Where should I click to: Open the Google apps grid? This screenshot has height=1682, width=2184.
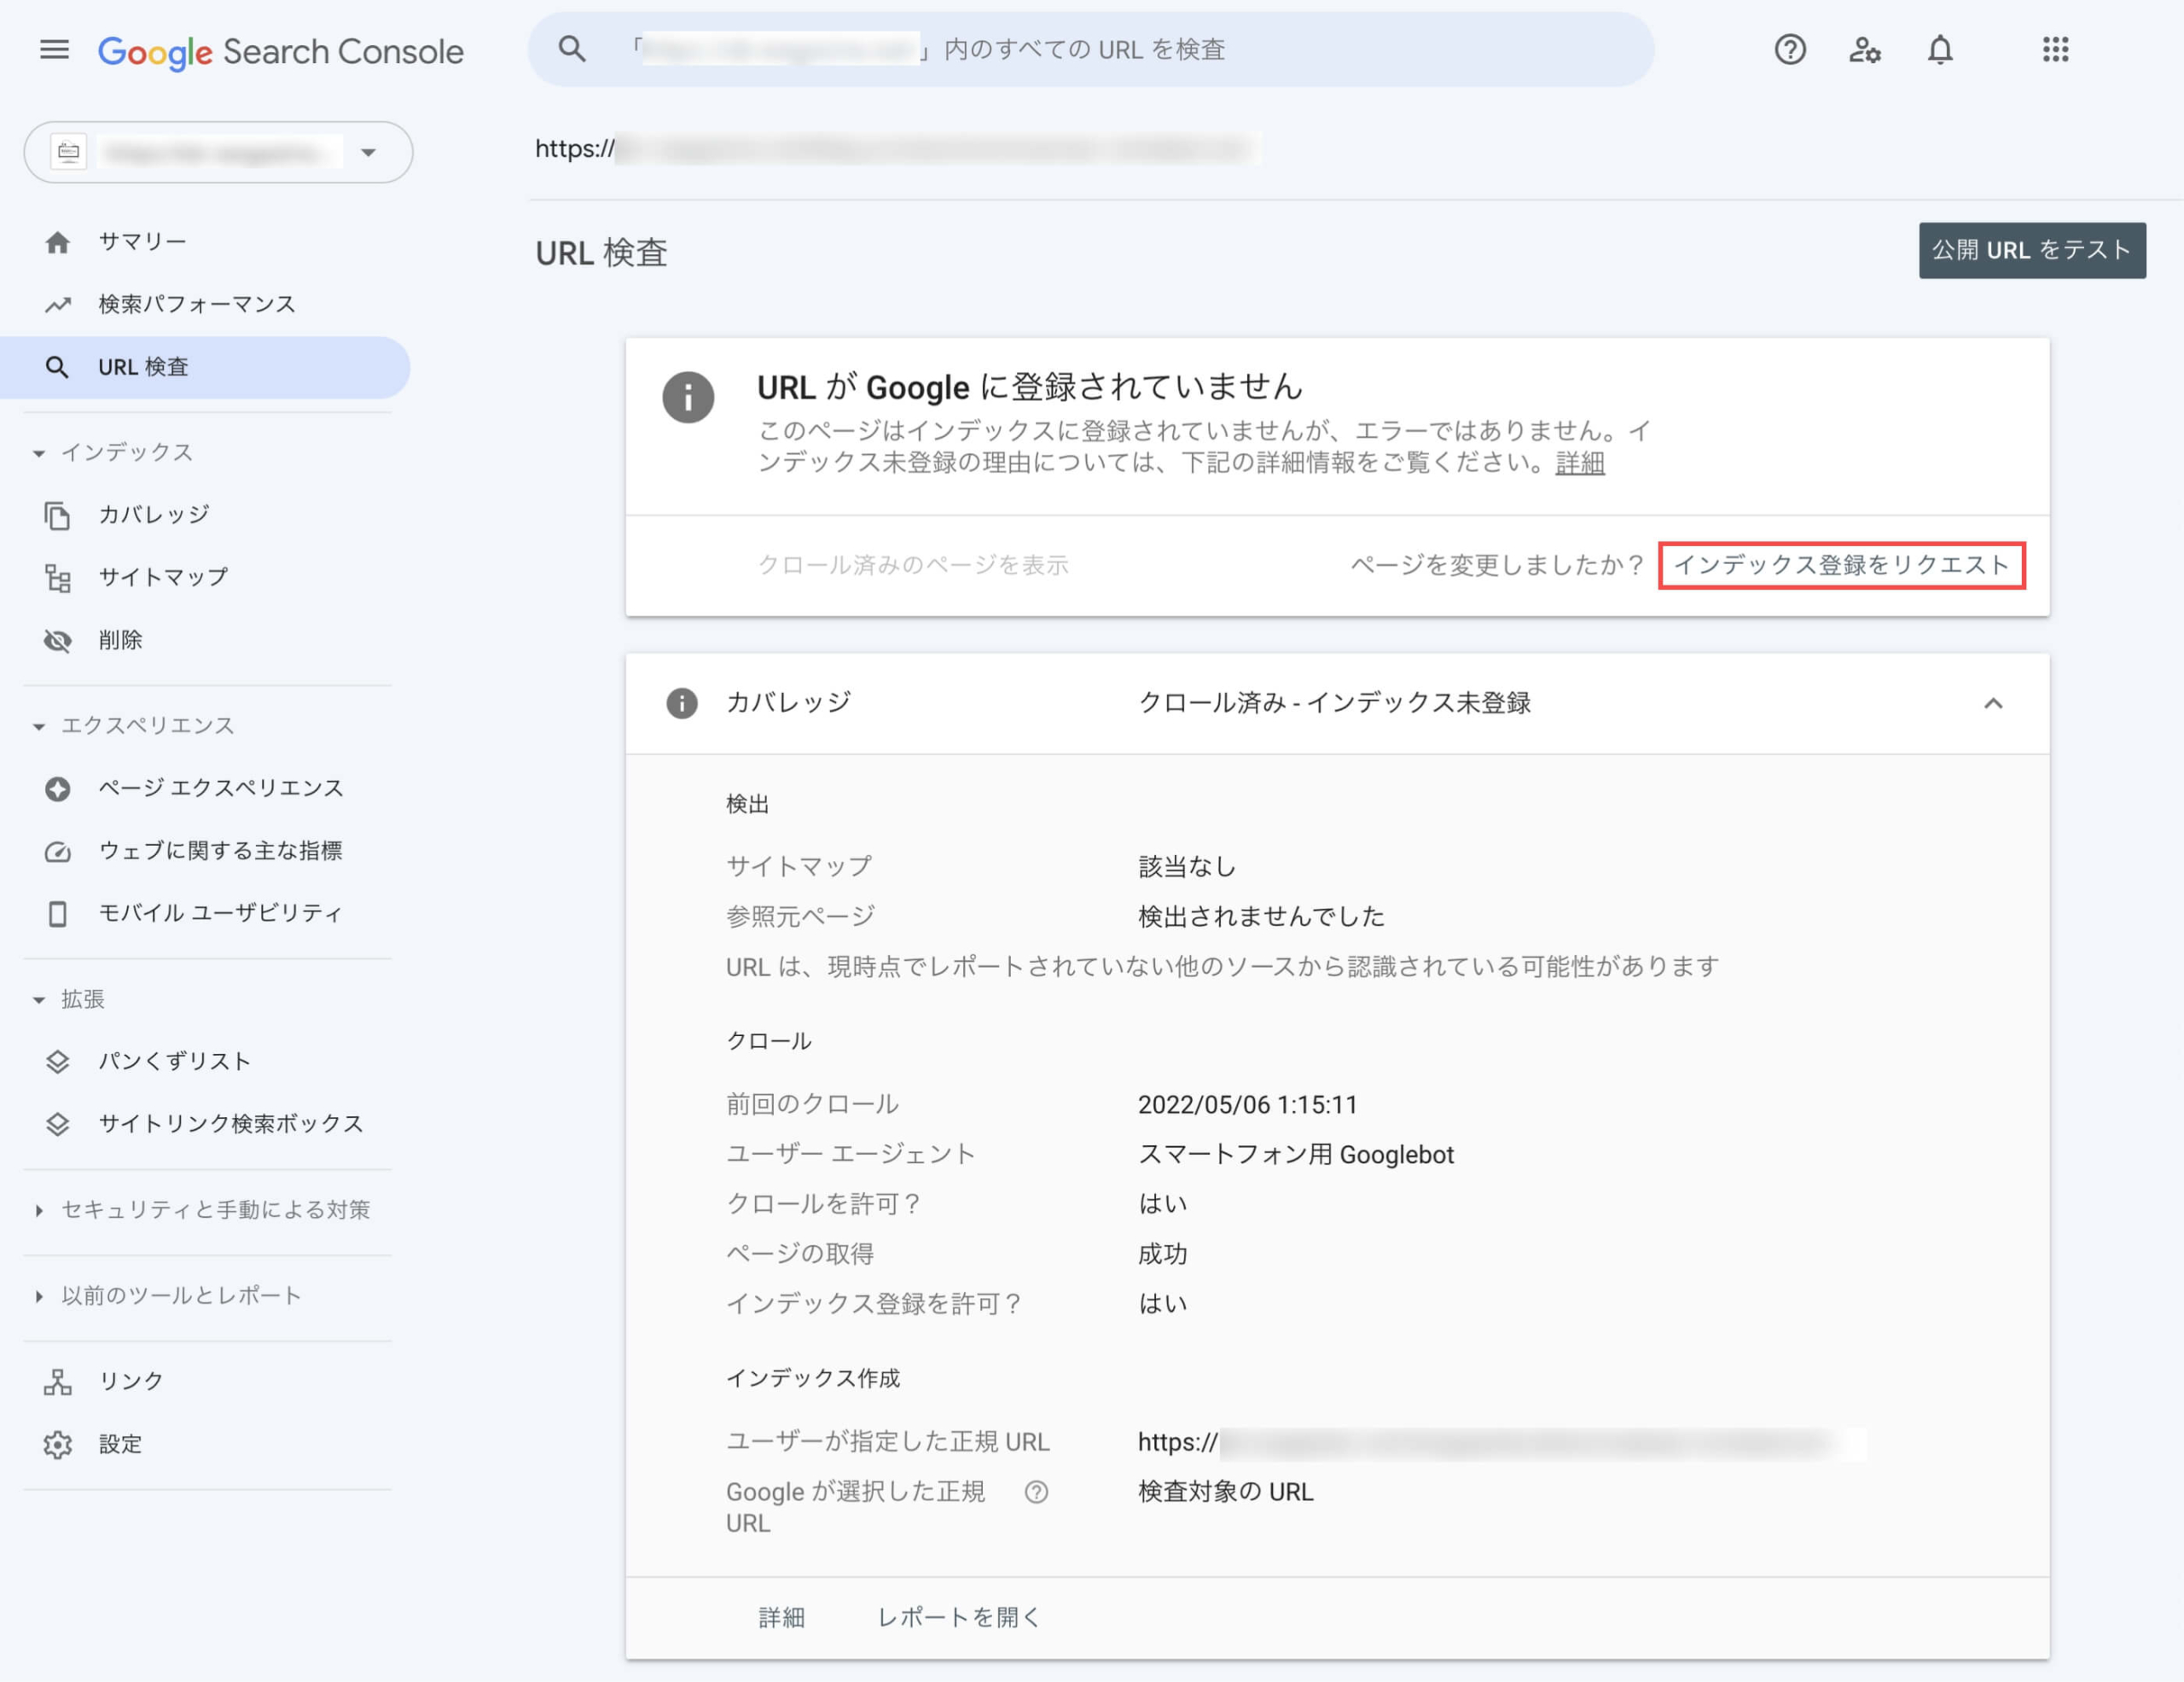pyautogui.click(x=2056, y=49)
